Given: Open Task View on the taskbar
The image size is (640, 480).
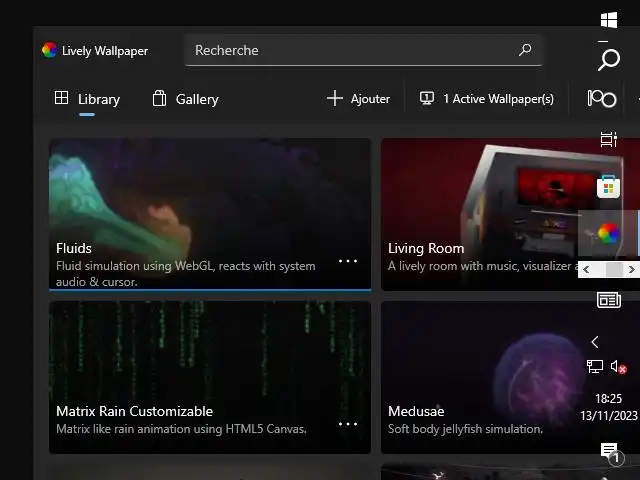Looking at the screenshot, I should point(609,140).
